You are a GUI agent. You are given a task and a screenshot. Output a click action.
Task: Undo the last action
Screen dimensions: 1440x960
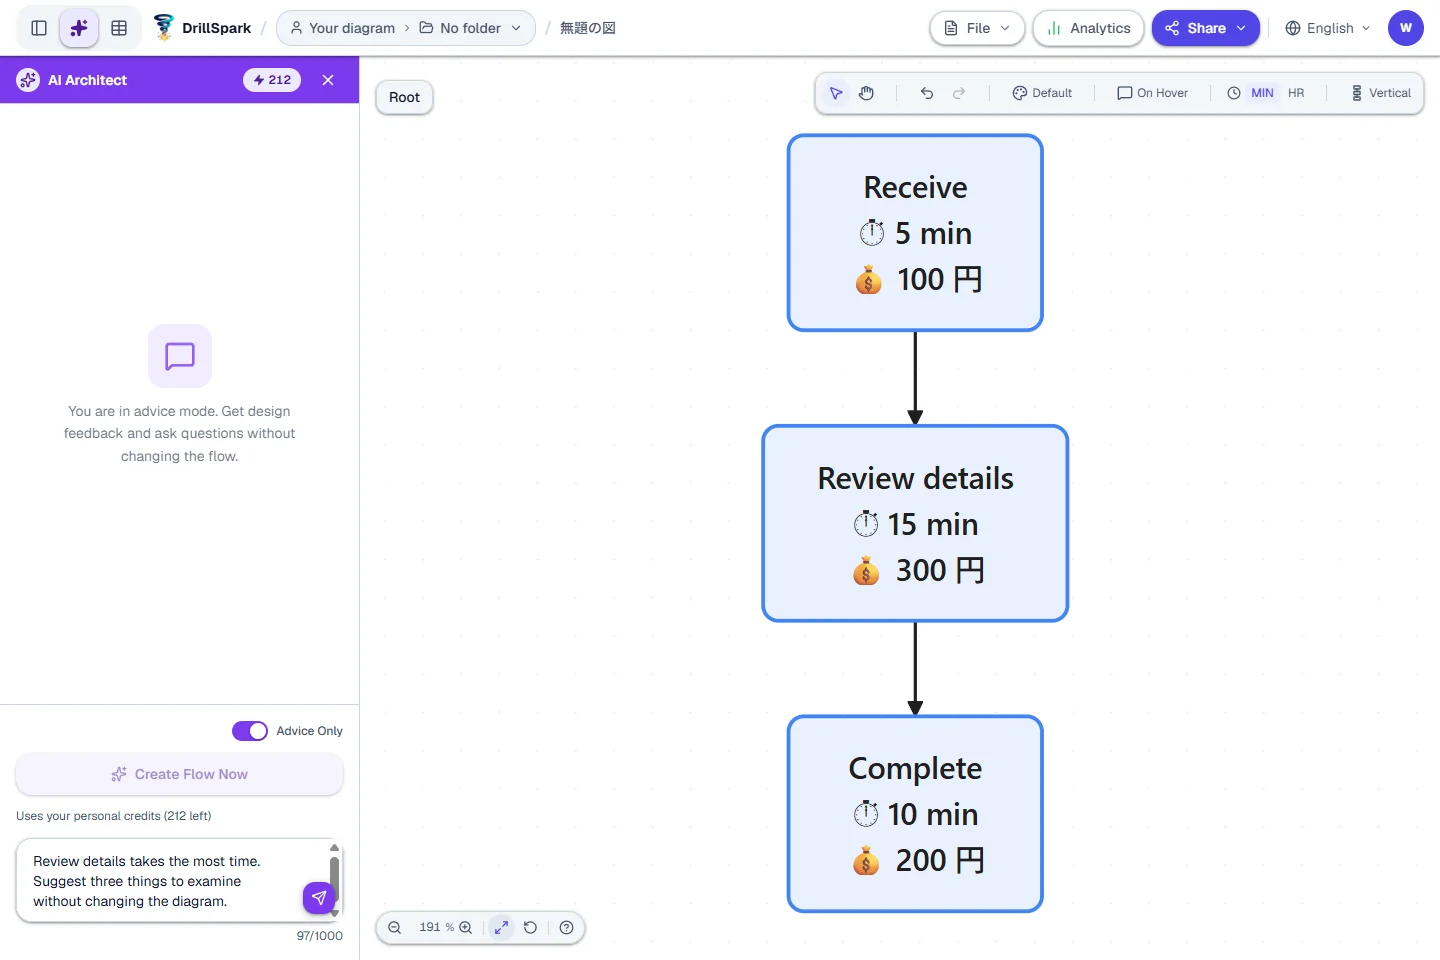coord(927,93)
